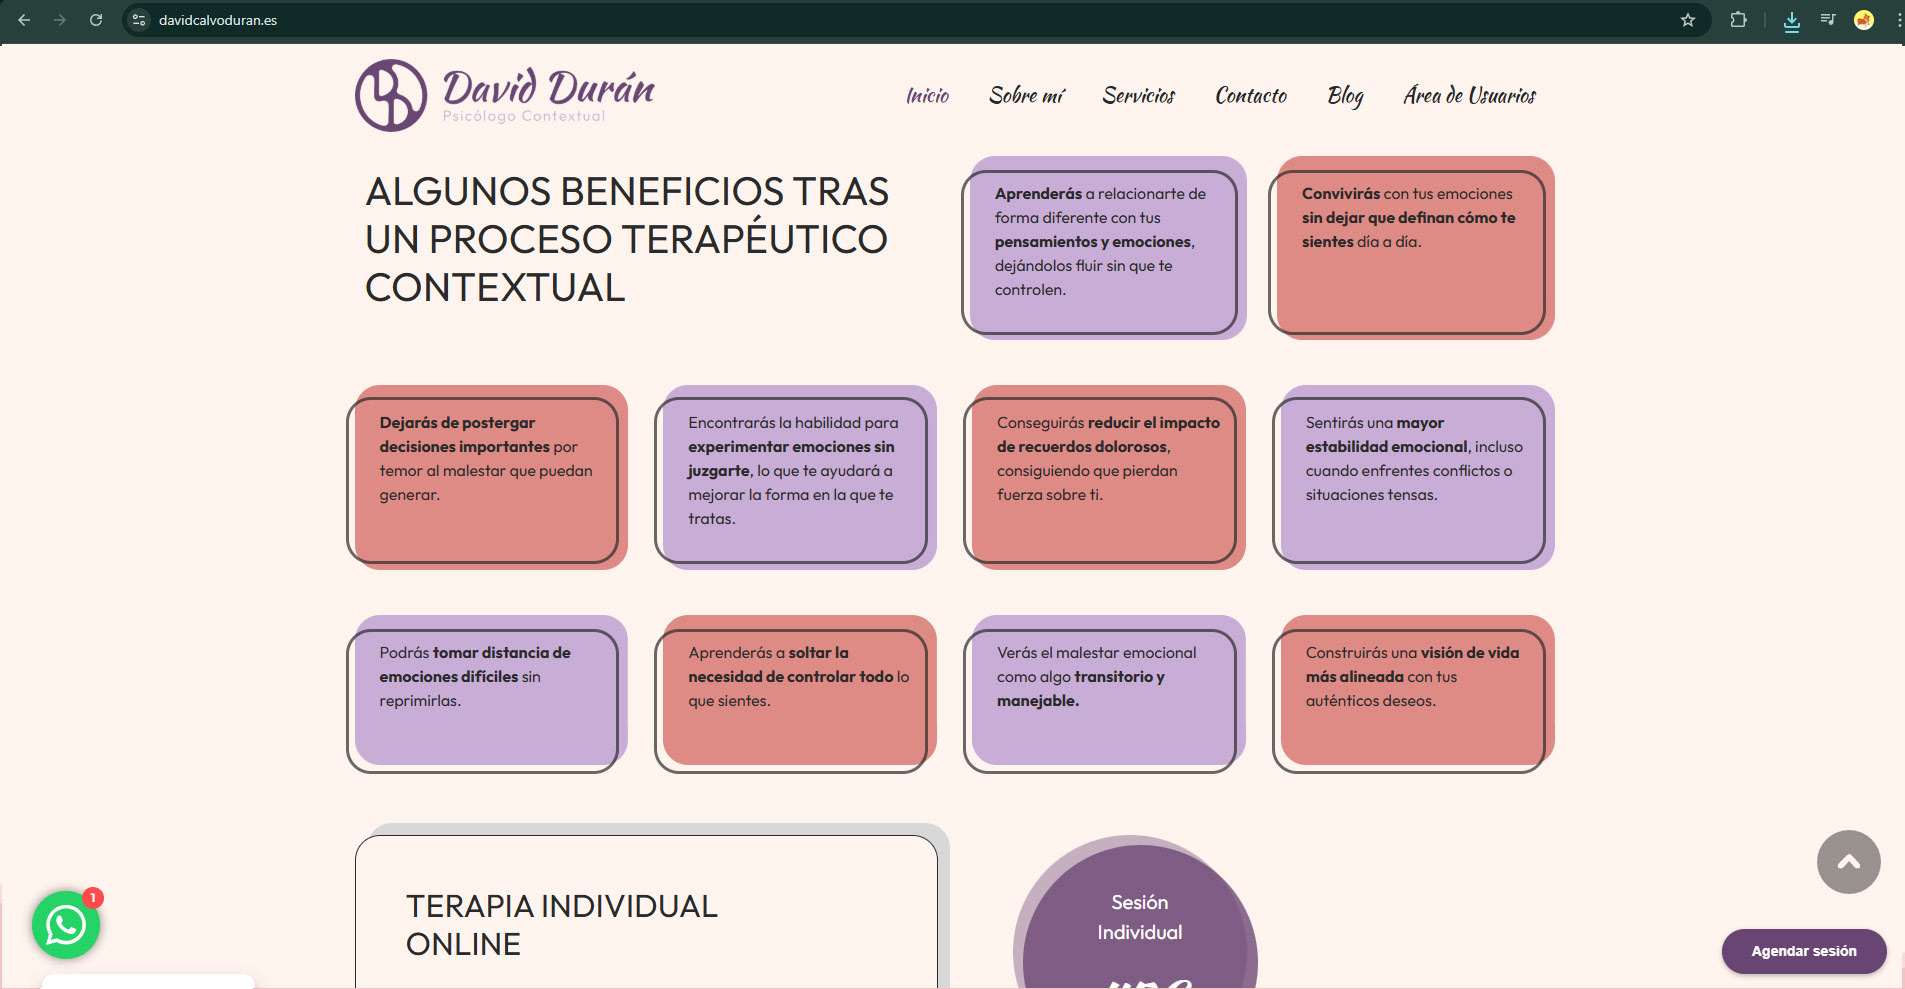Click the 'reducir el impacto de recuerdos' card
The image size is (1905, 989).
tap(1104, 477)
